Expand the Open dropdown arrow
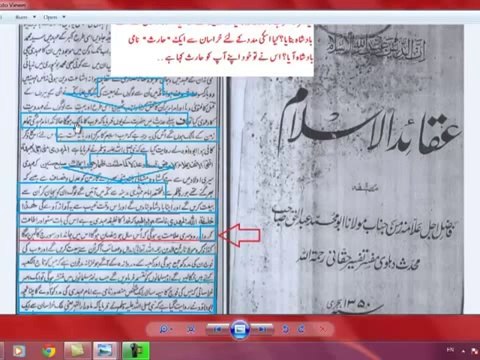 pyautogui.click(x=64, y=17)
